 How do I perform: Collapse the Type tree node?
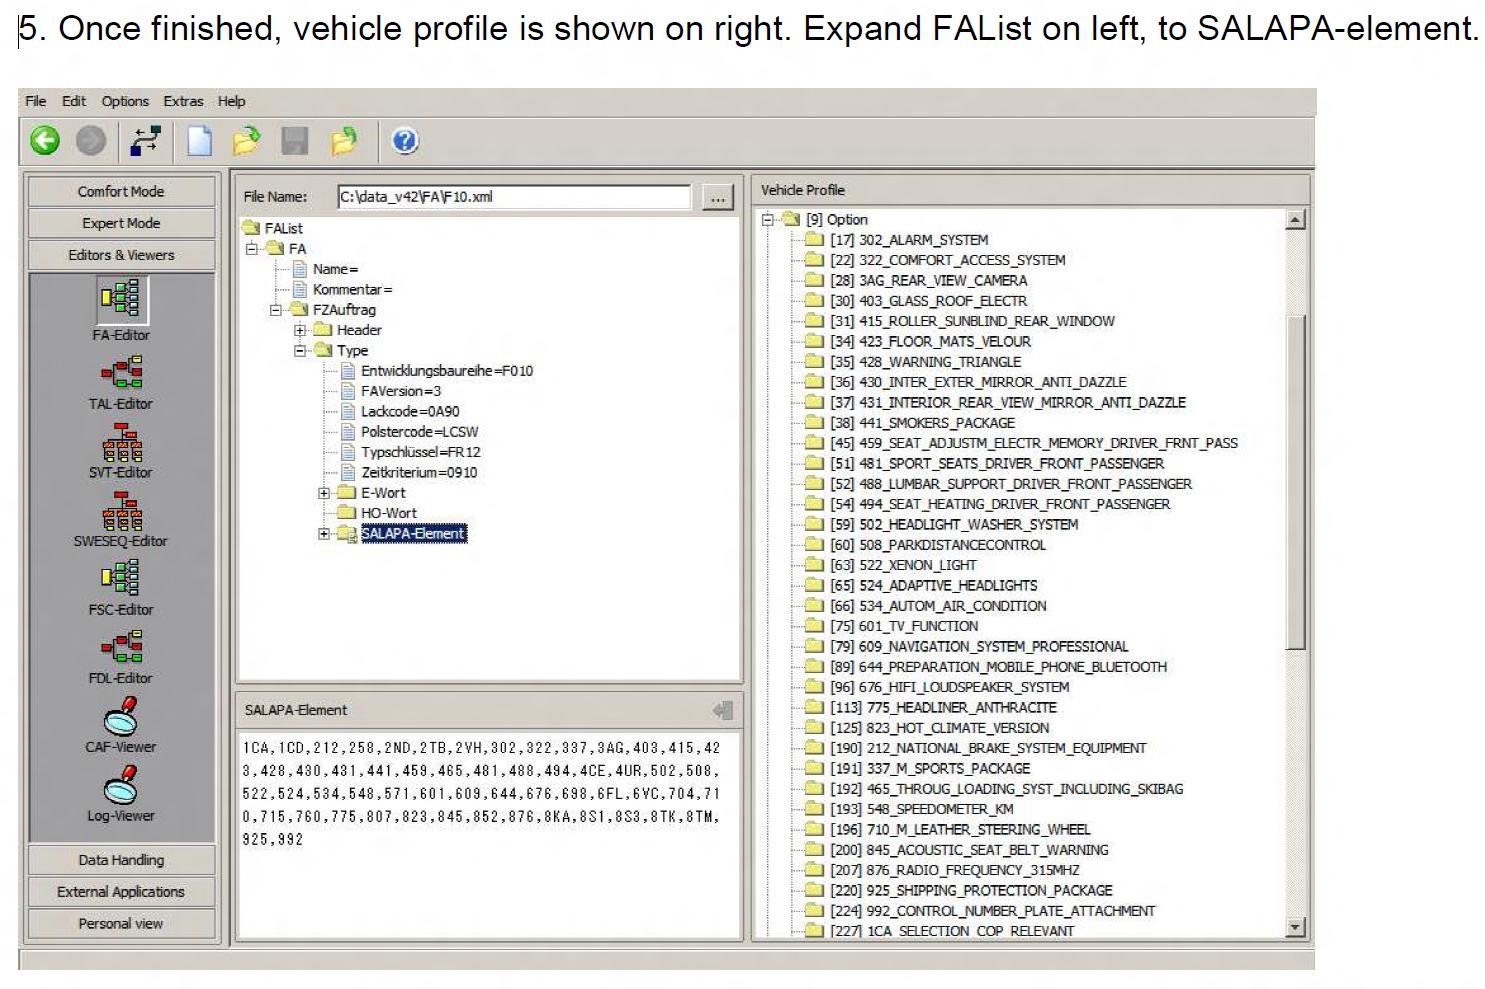point(299,351)
